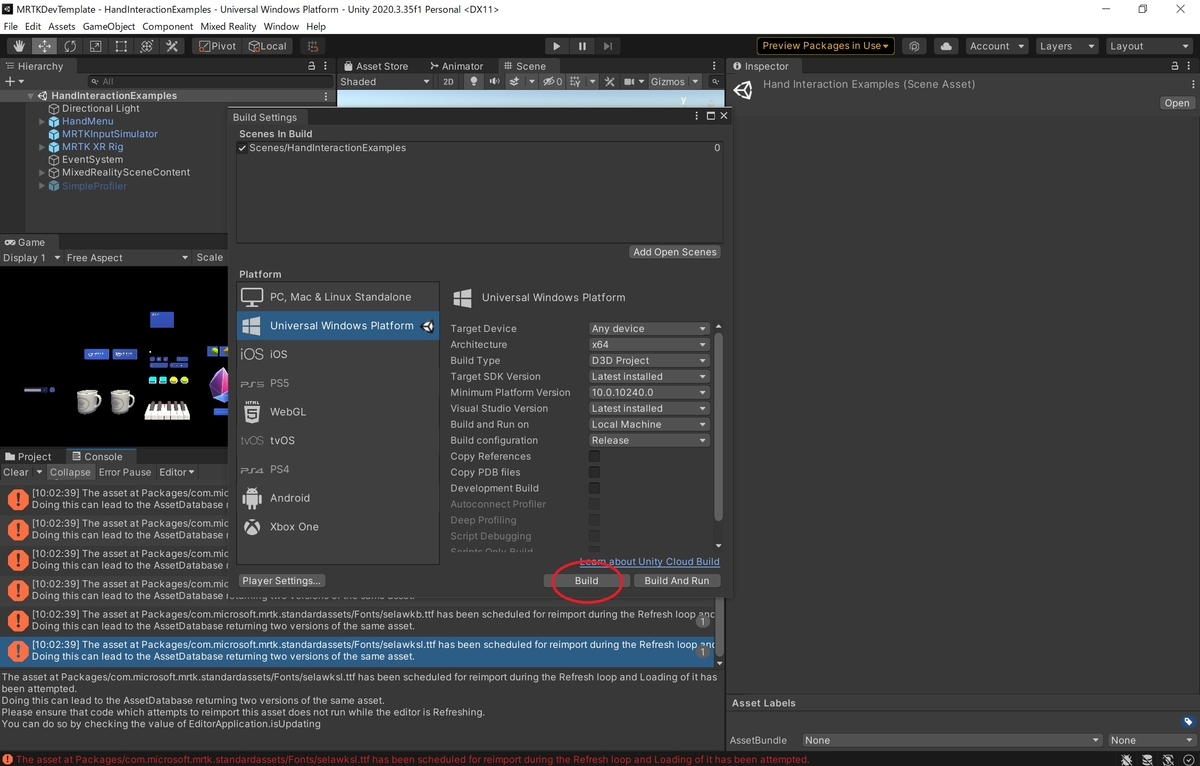Screen dimensions: 1200x766
Task: Select the Move tool
Action: pos(45,46)
